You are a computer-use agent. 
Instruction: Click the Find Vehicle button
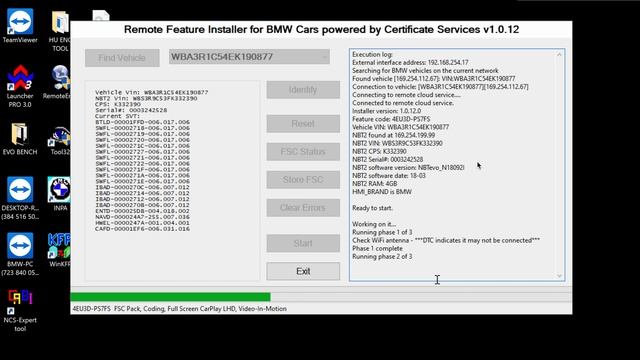122,58
